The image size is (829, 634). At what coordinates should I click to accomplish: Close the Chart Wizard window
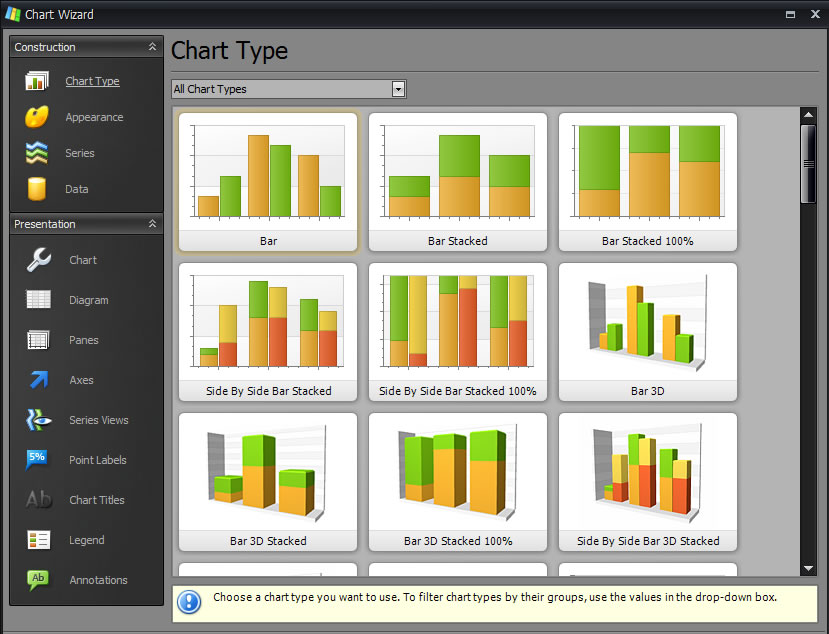point(815,14)
